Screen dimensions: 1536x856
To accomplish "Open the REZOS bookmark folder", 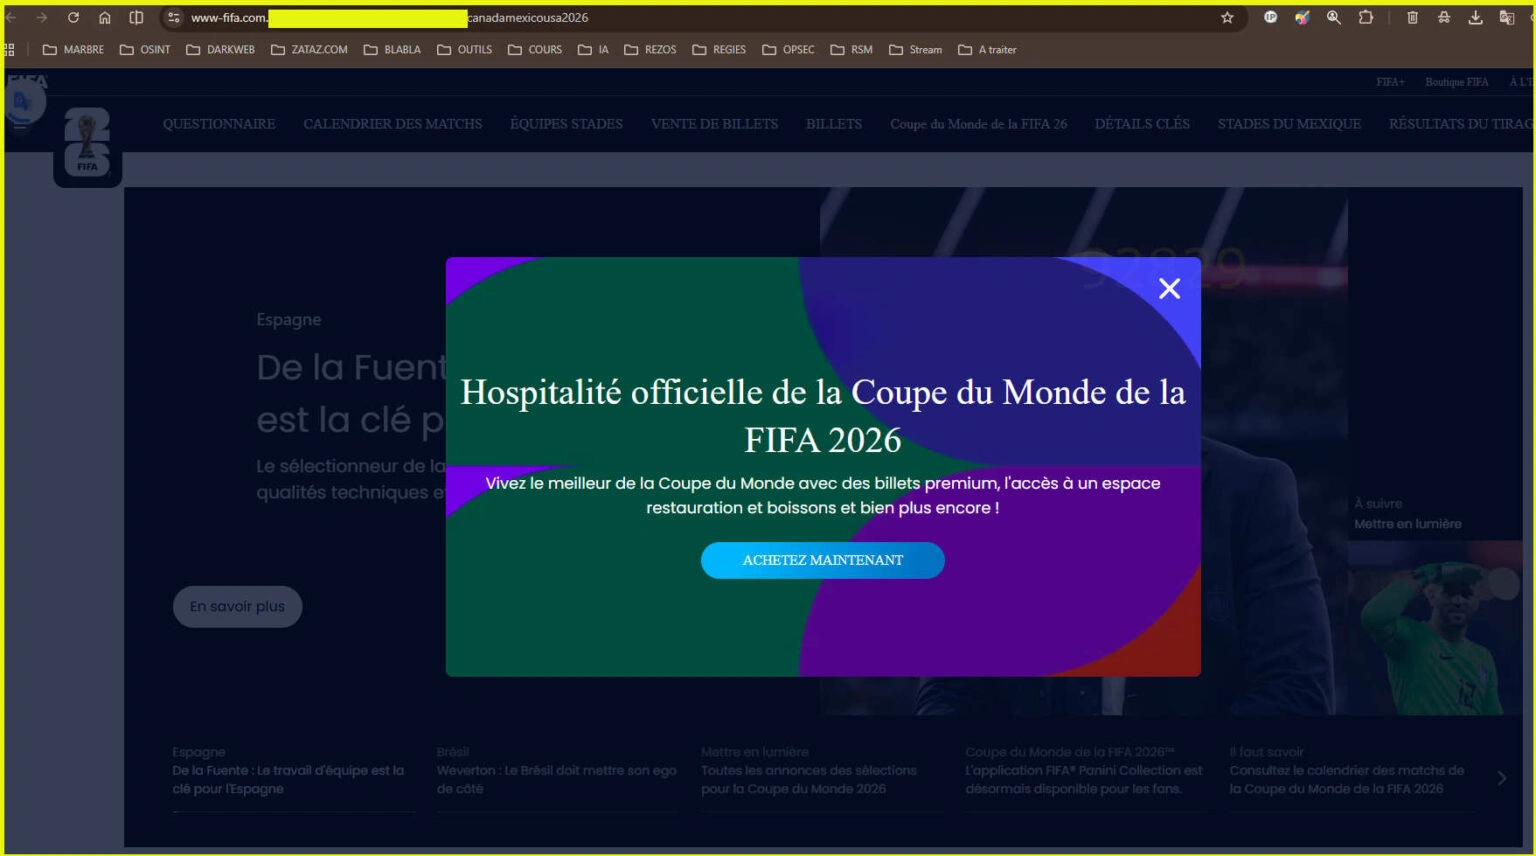I will tap(650, 50).
